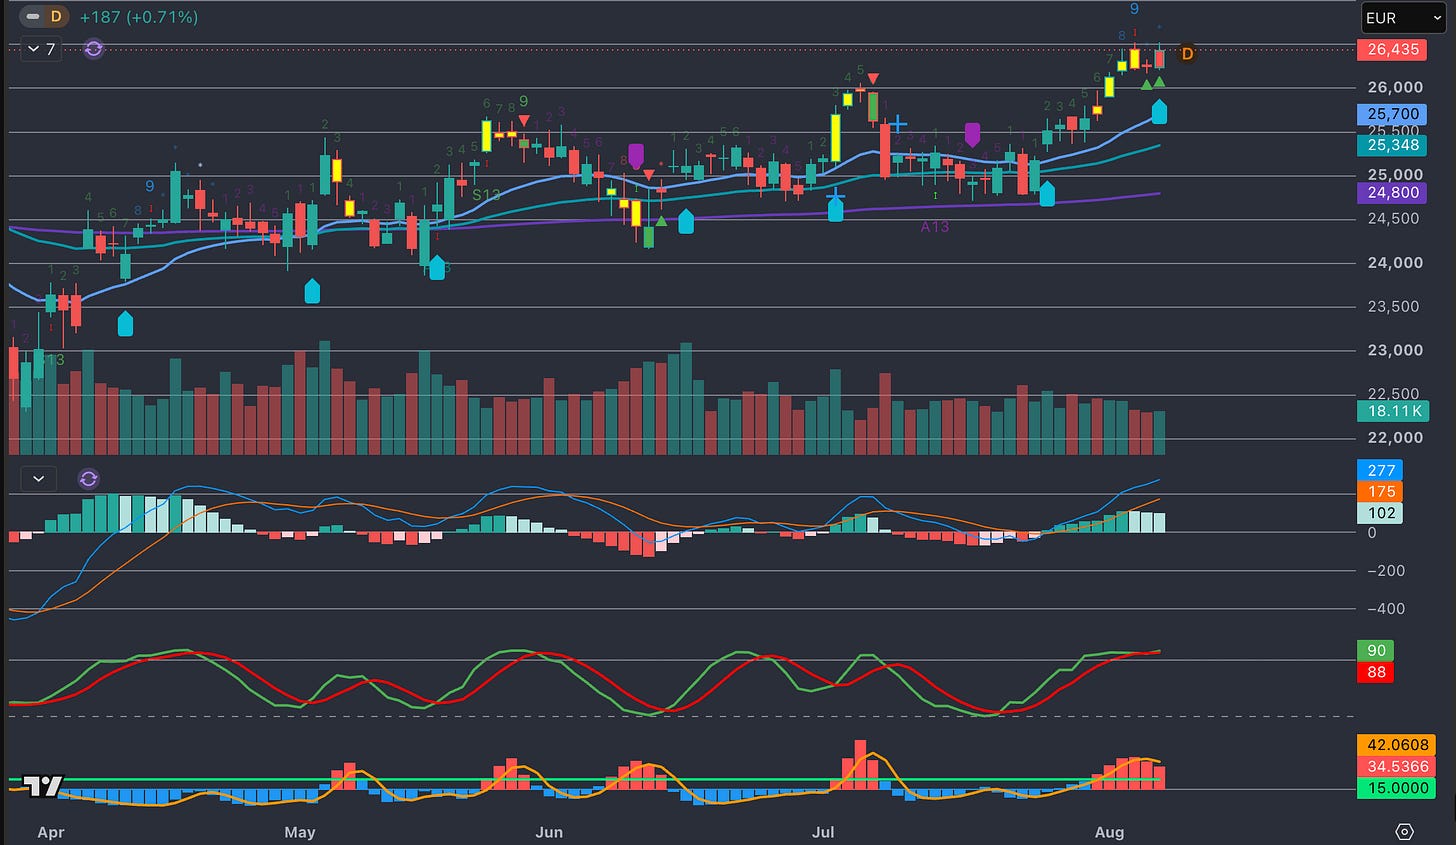This screenshot has width=1456, height=845.
Task: Click the 23,000 price axis label
Action: pyautogui.click(x=1395, y=351)
